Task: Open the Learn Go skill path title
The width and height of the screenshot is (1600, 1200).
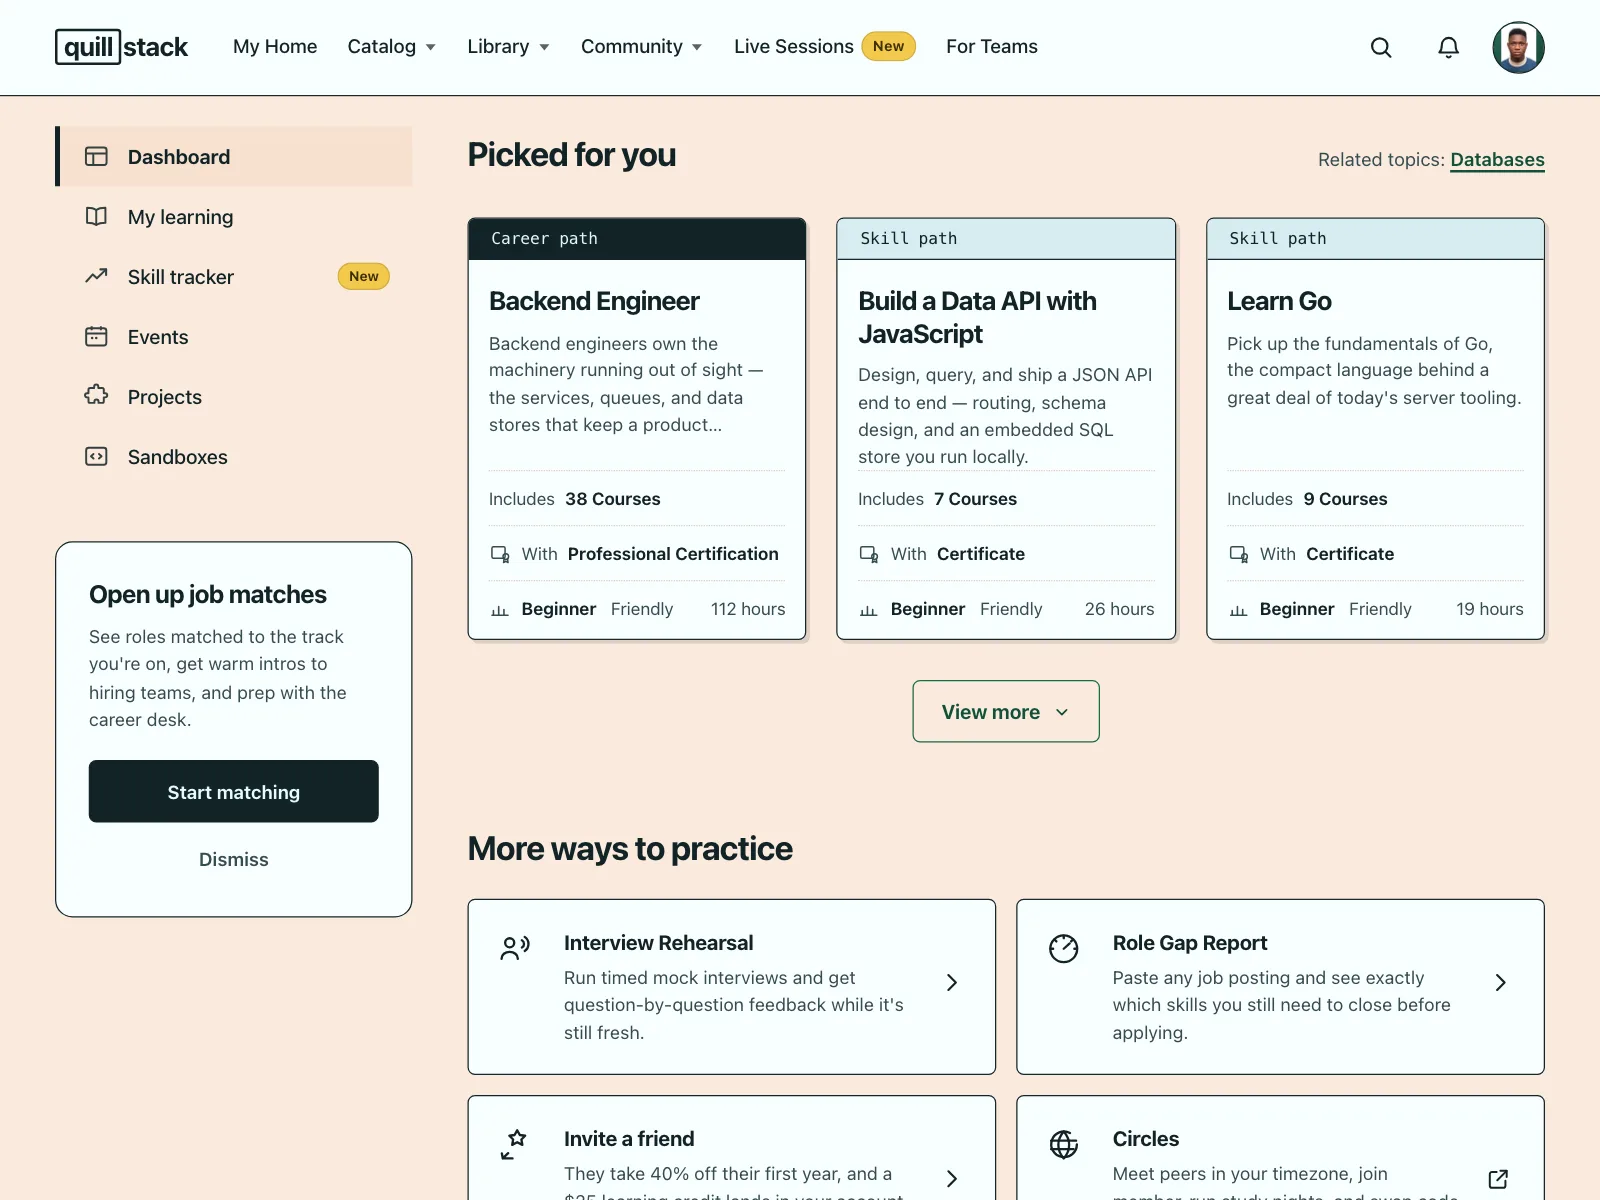Action: [1279, 301]
